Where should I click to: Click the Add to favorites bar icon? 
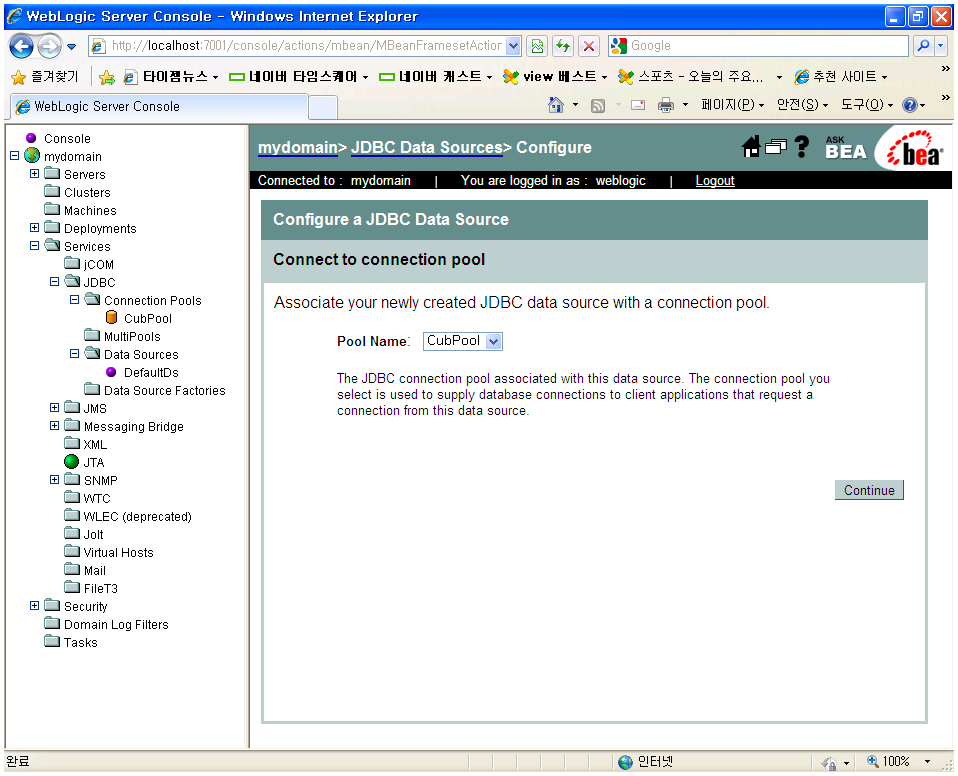[107, 77]
